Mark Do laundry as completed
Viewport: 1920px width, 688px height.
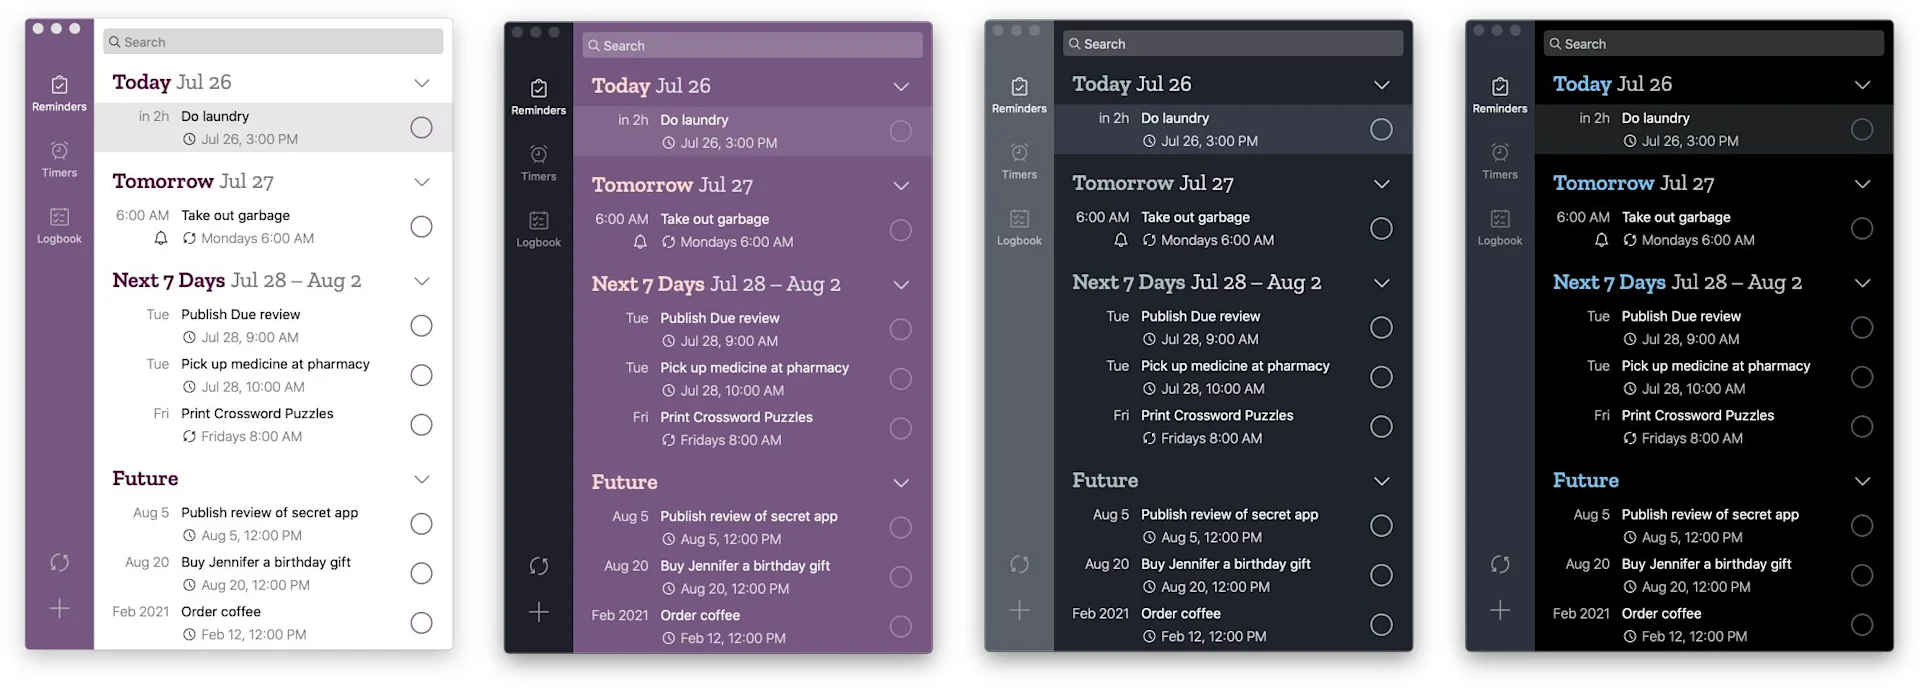[421, 127]
